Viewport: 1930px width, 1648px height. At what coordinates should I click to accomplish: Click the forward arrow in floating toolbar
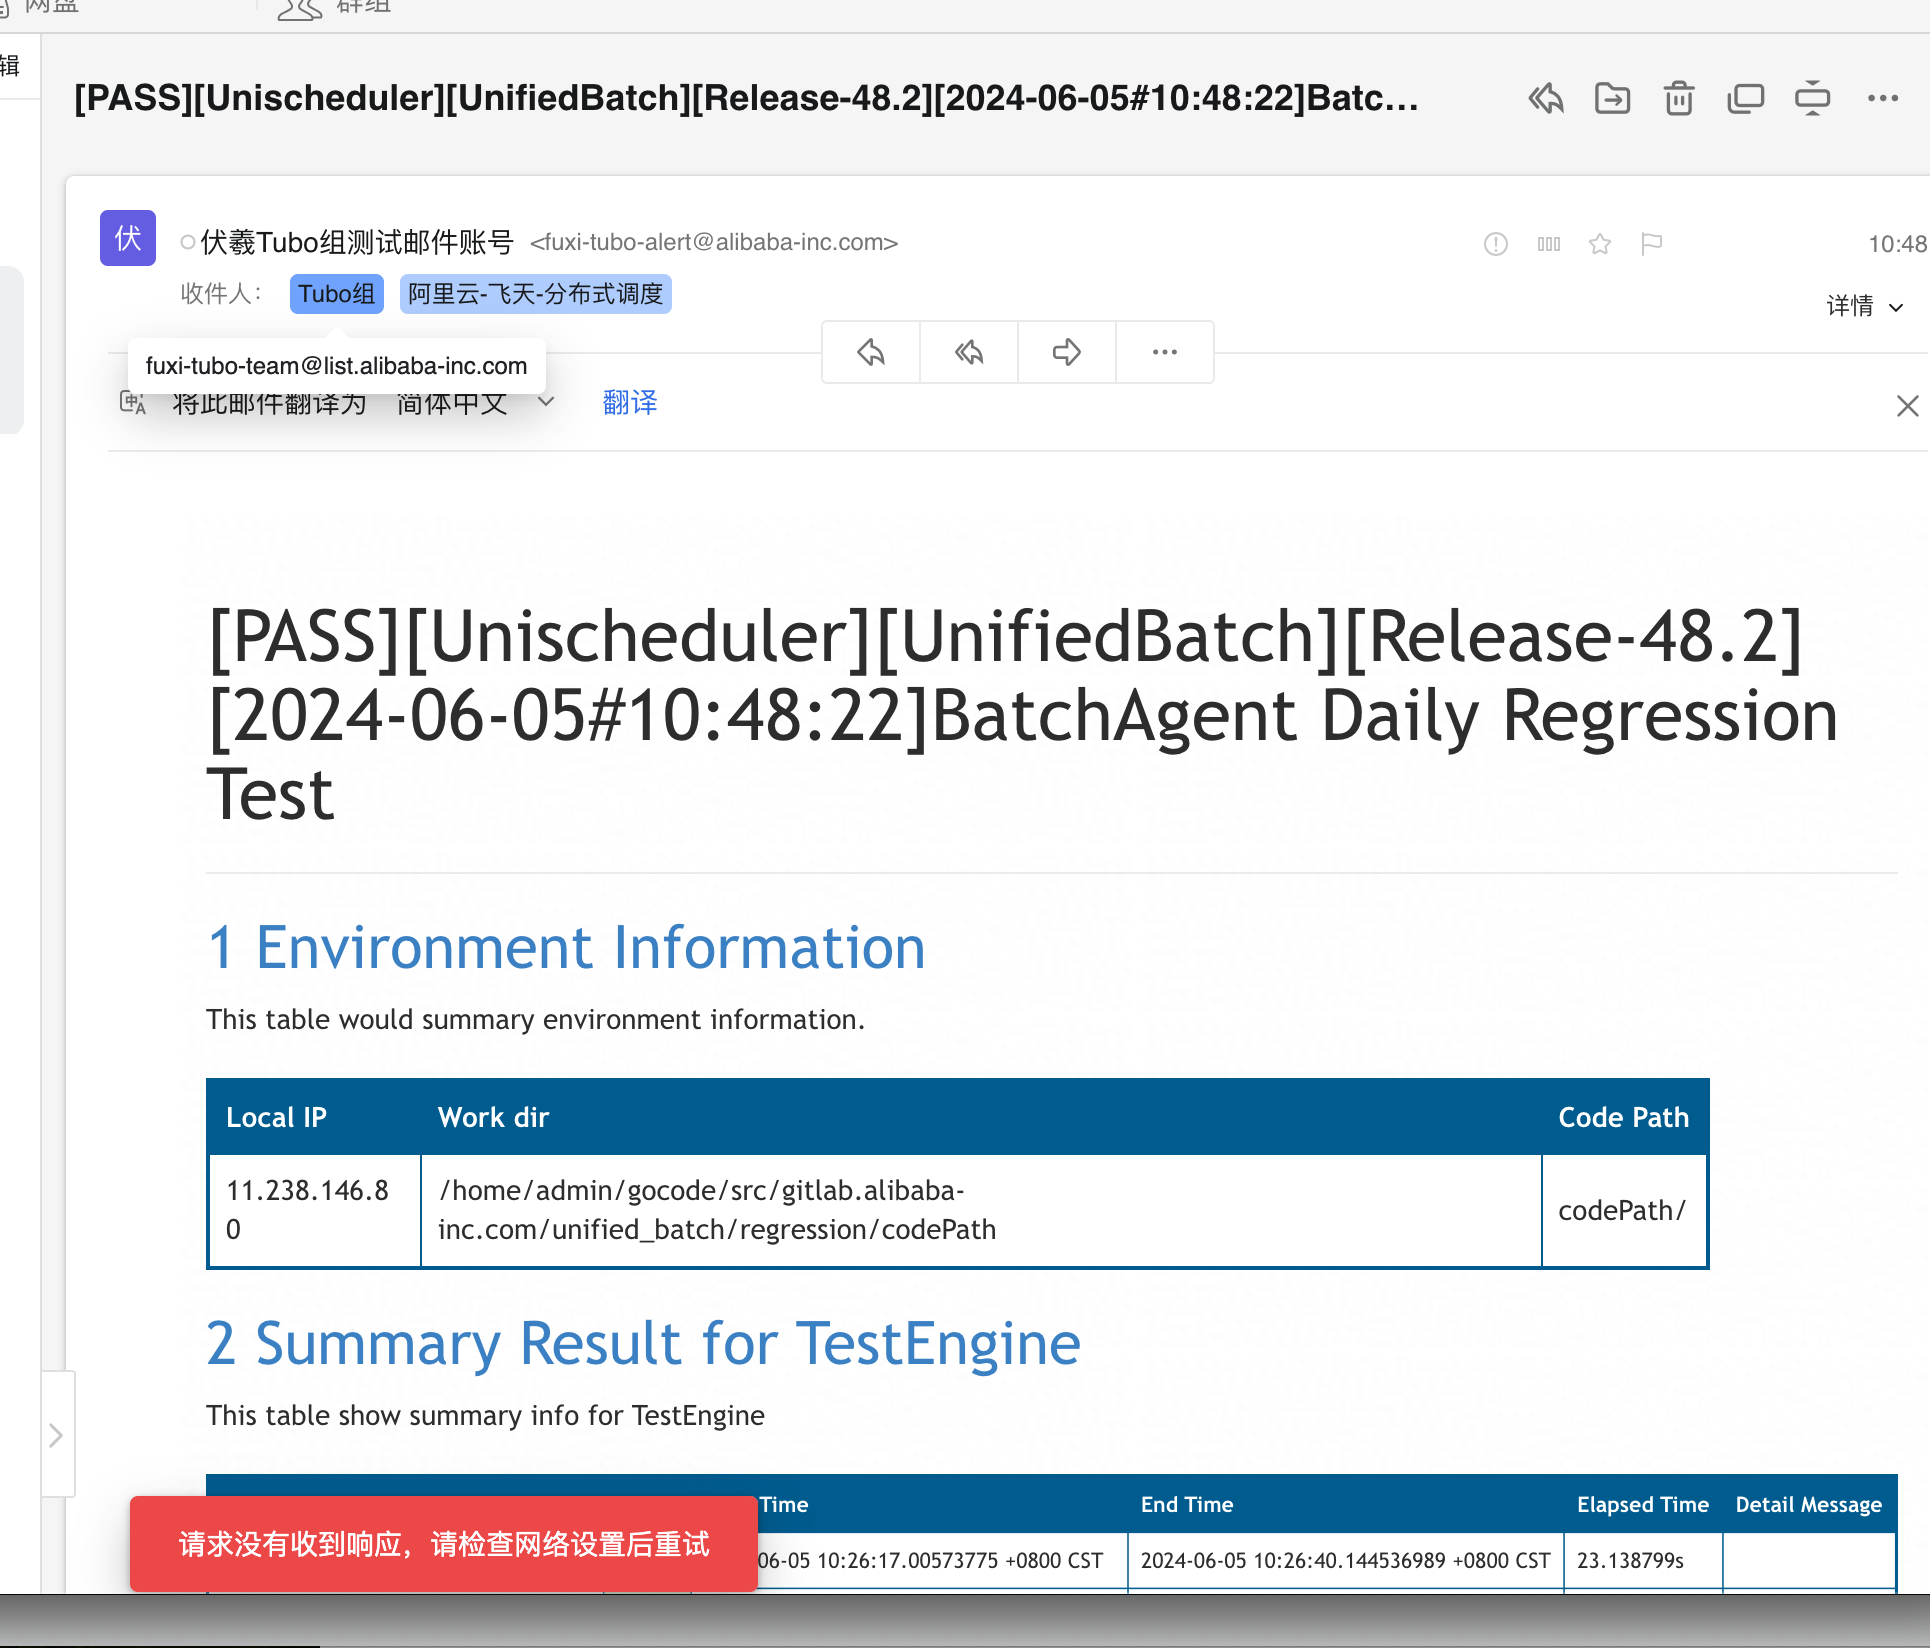coord(1066,352)
